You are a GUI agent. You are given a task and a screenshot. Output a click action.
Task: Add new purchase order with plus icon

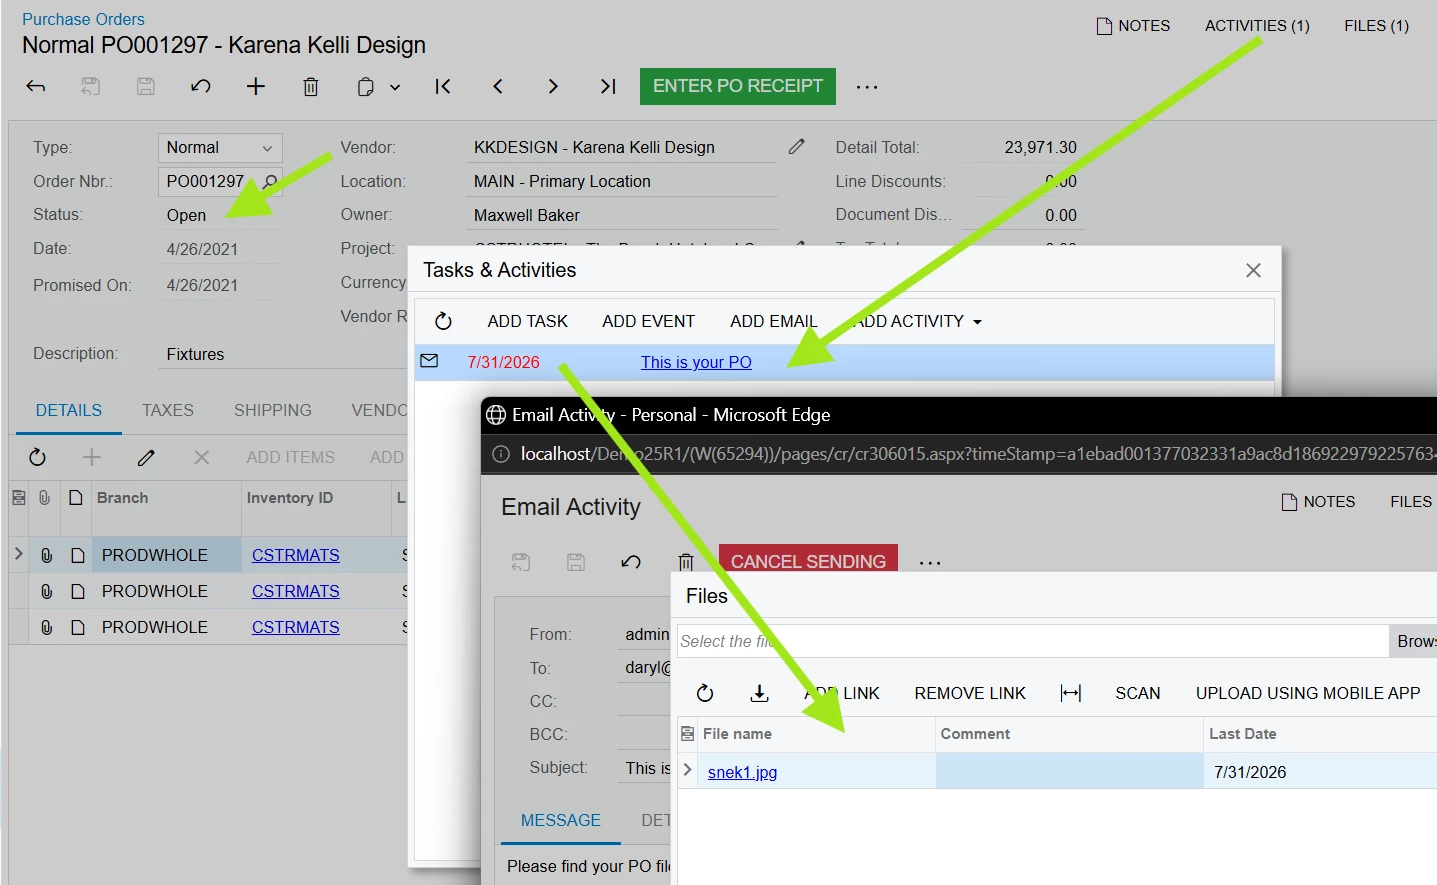[x=256, y=86]
